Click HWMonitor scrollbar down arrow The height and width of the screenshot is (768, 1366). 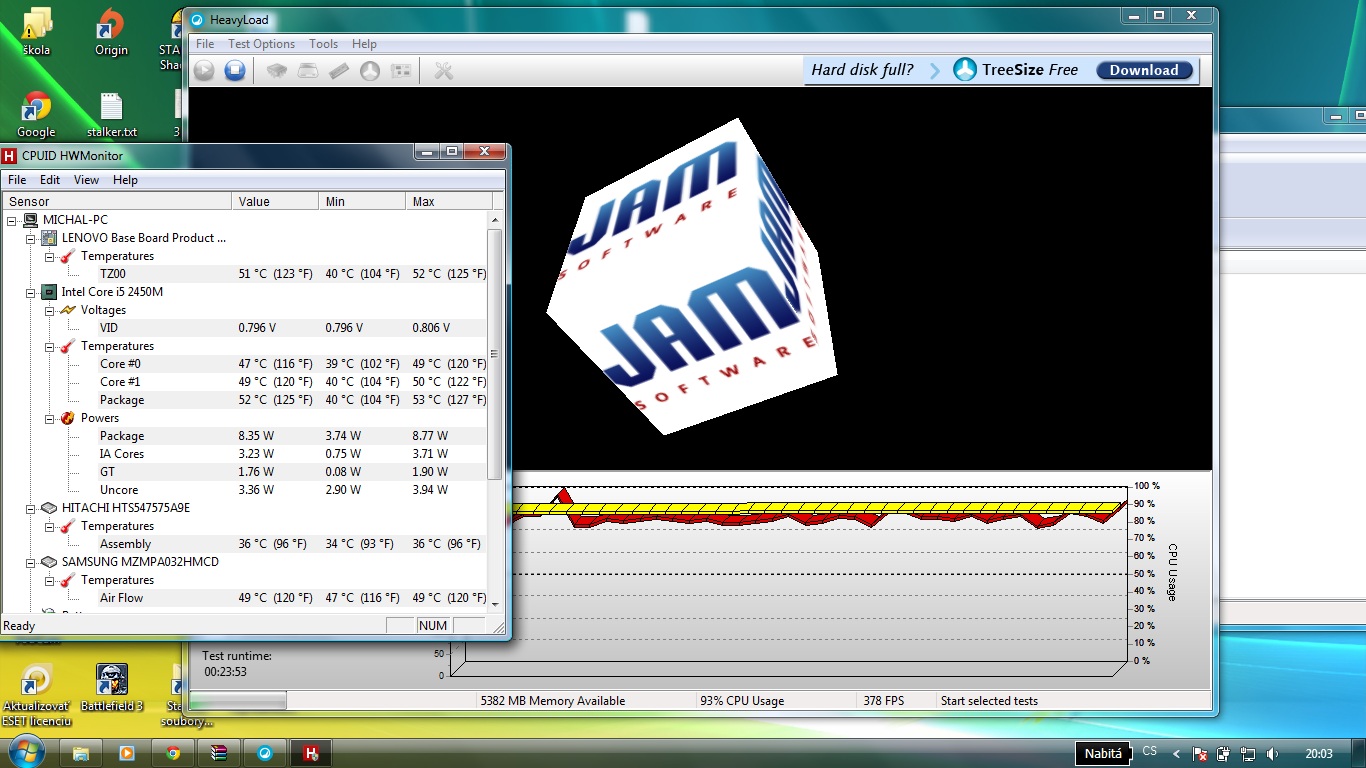(495, 603)
